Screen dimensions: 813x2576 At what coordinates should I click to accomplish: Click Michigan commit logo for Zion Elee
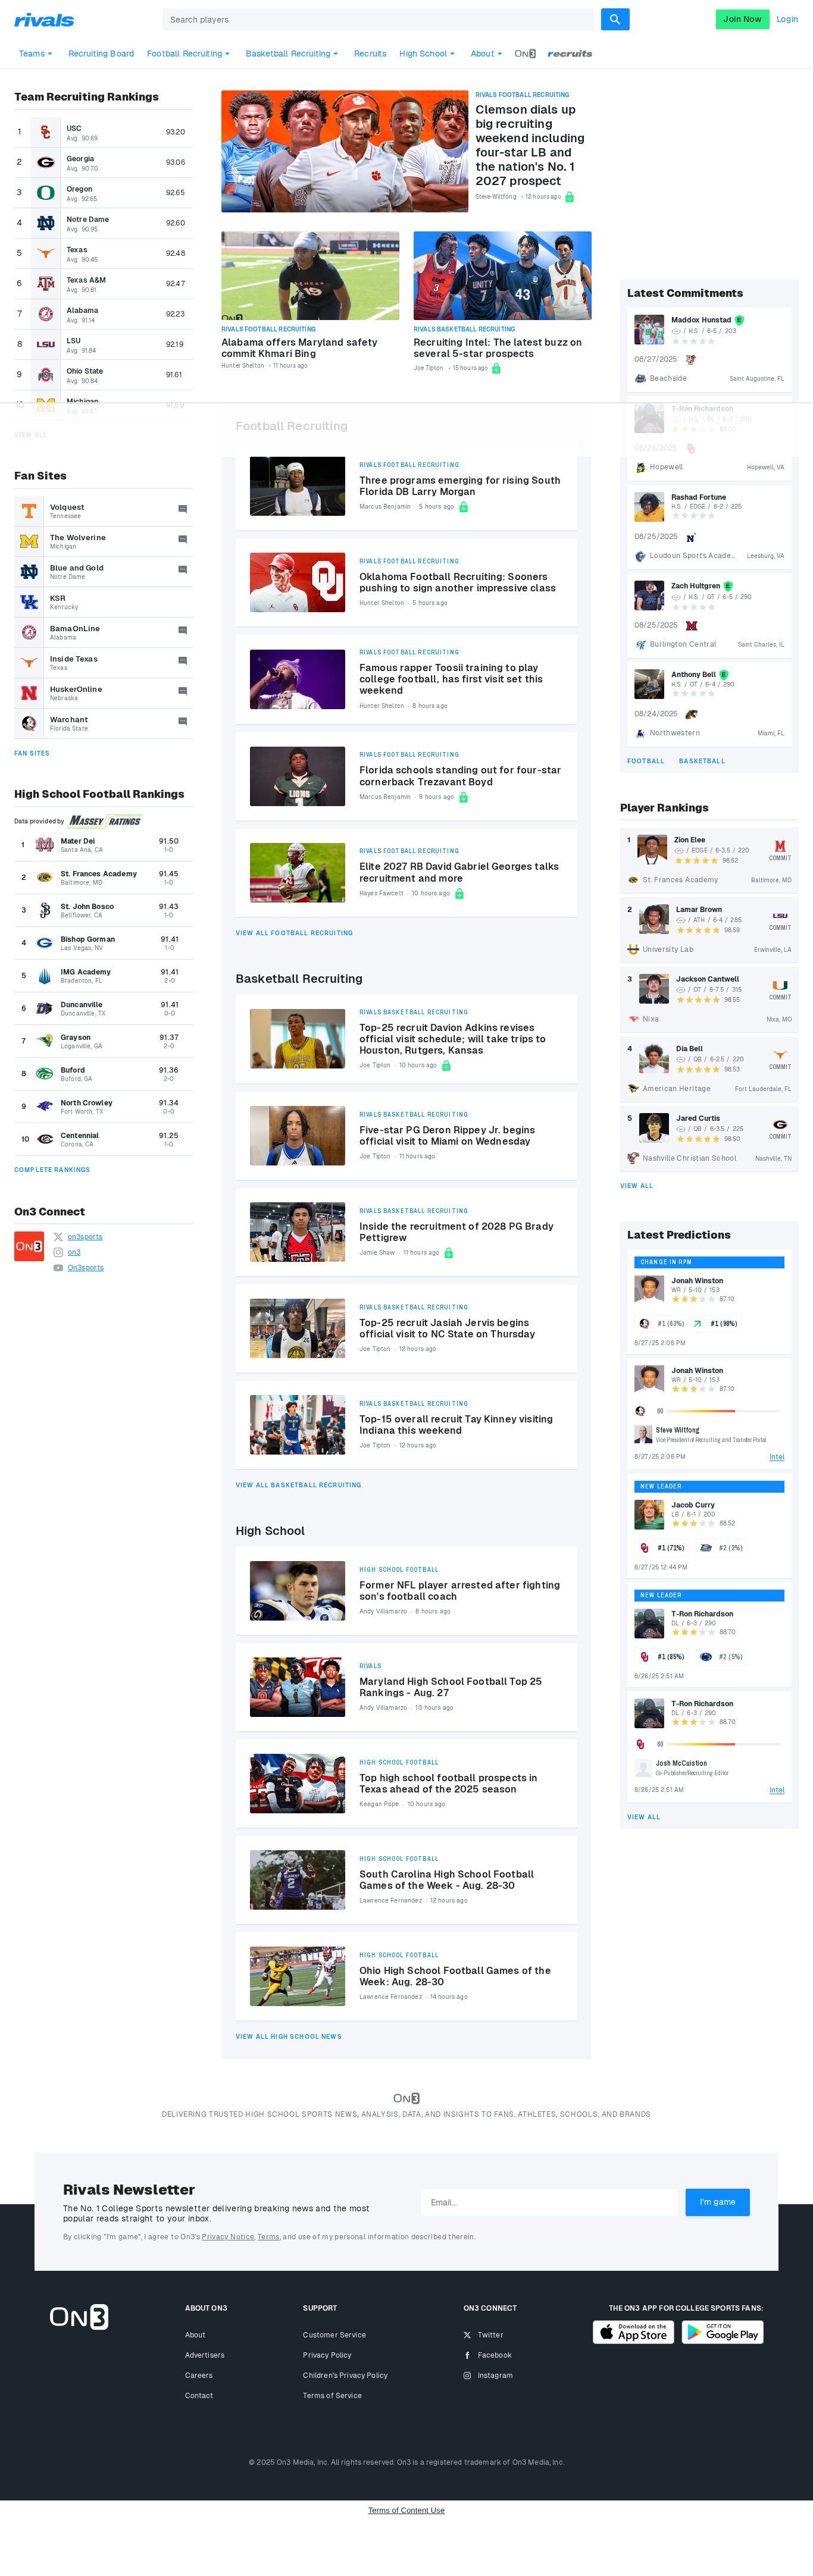(x=780, y=846)
